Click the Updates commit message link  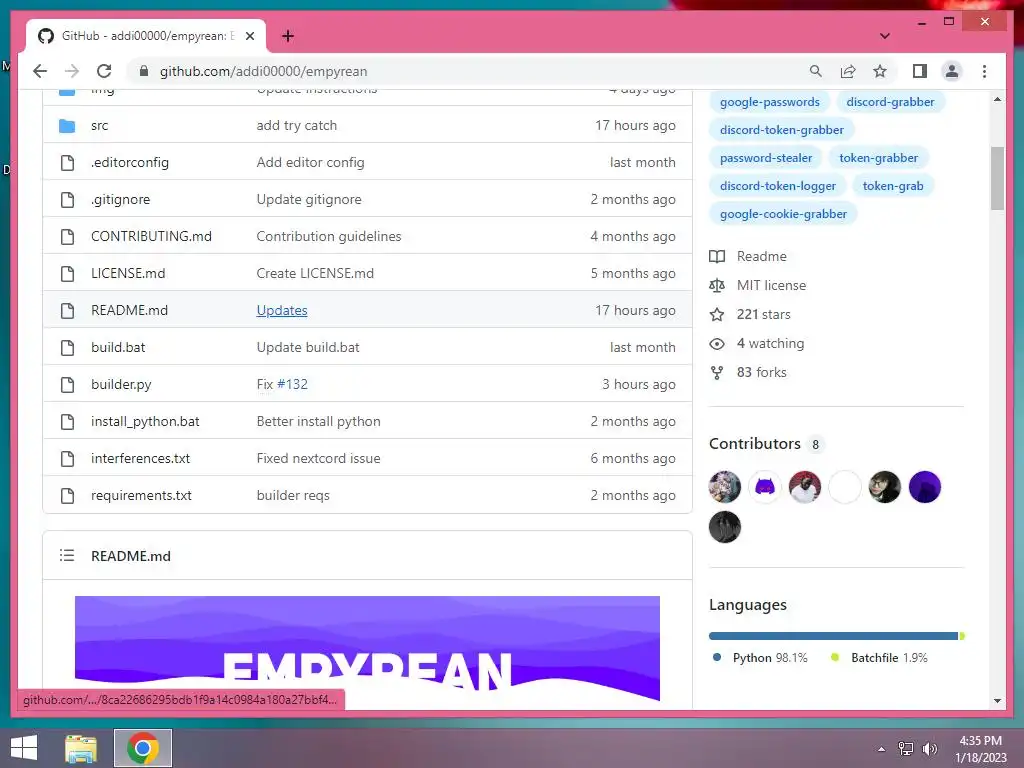point(281,310)
